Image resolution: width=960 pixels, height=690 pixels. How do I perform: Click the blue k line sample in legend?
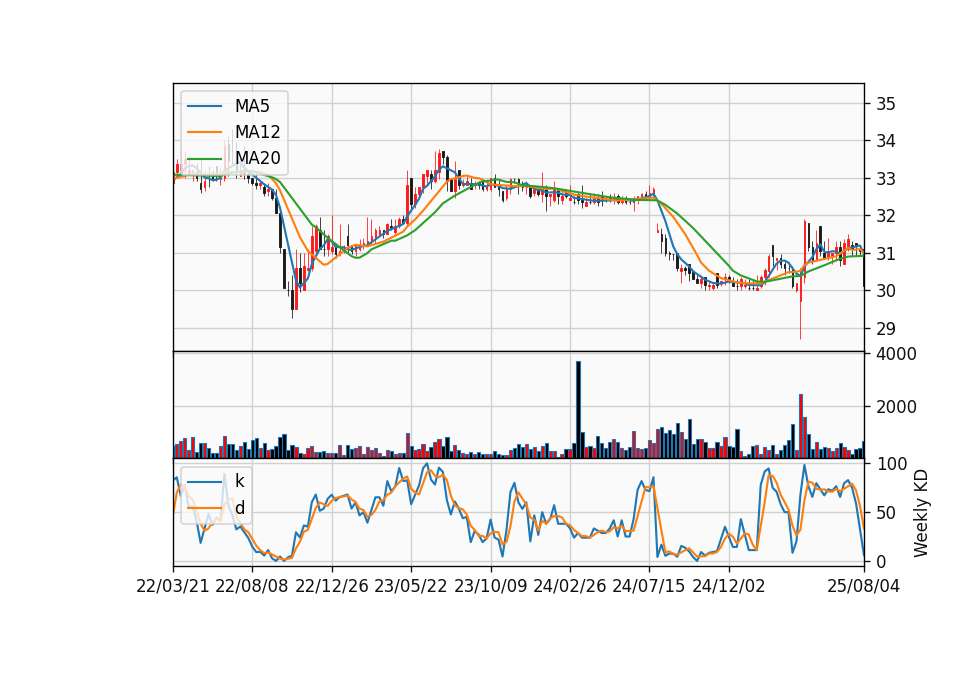(x=204, y=482)
